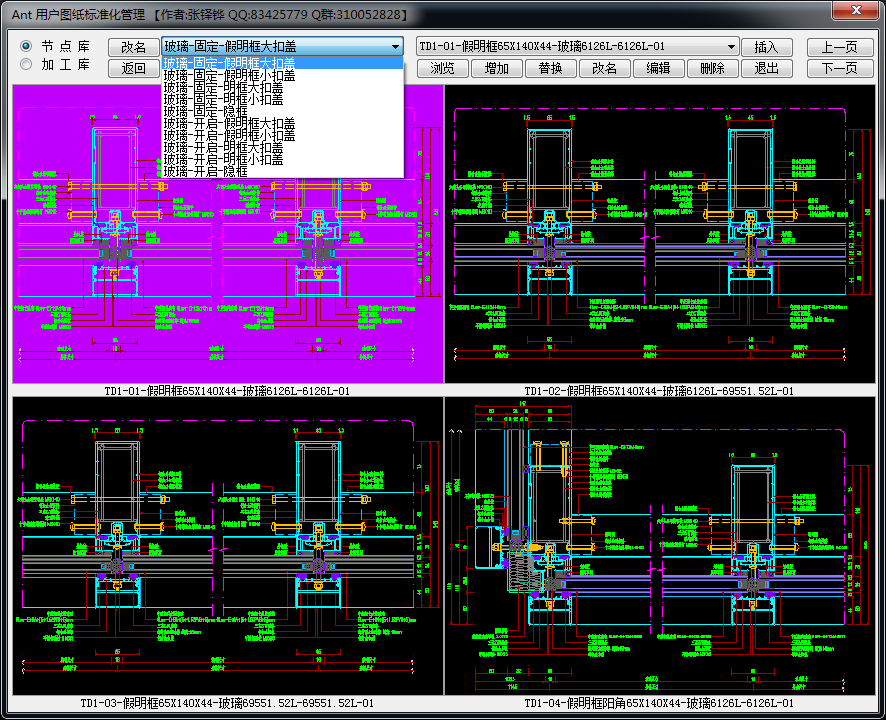Go to previous page with 上一页

click(839, 47)
